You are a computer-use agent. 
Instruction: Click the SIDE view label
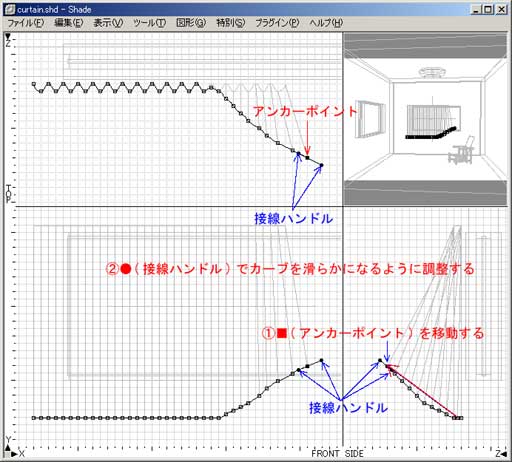354,454
